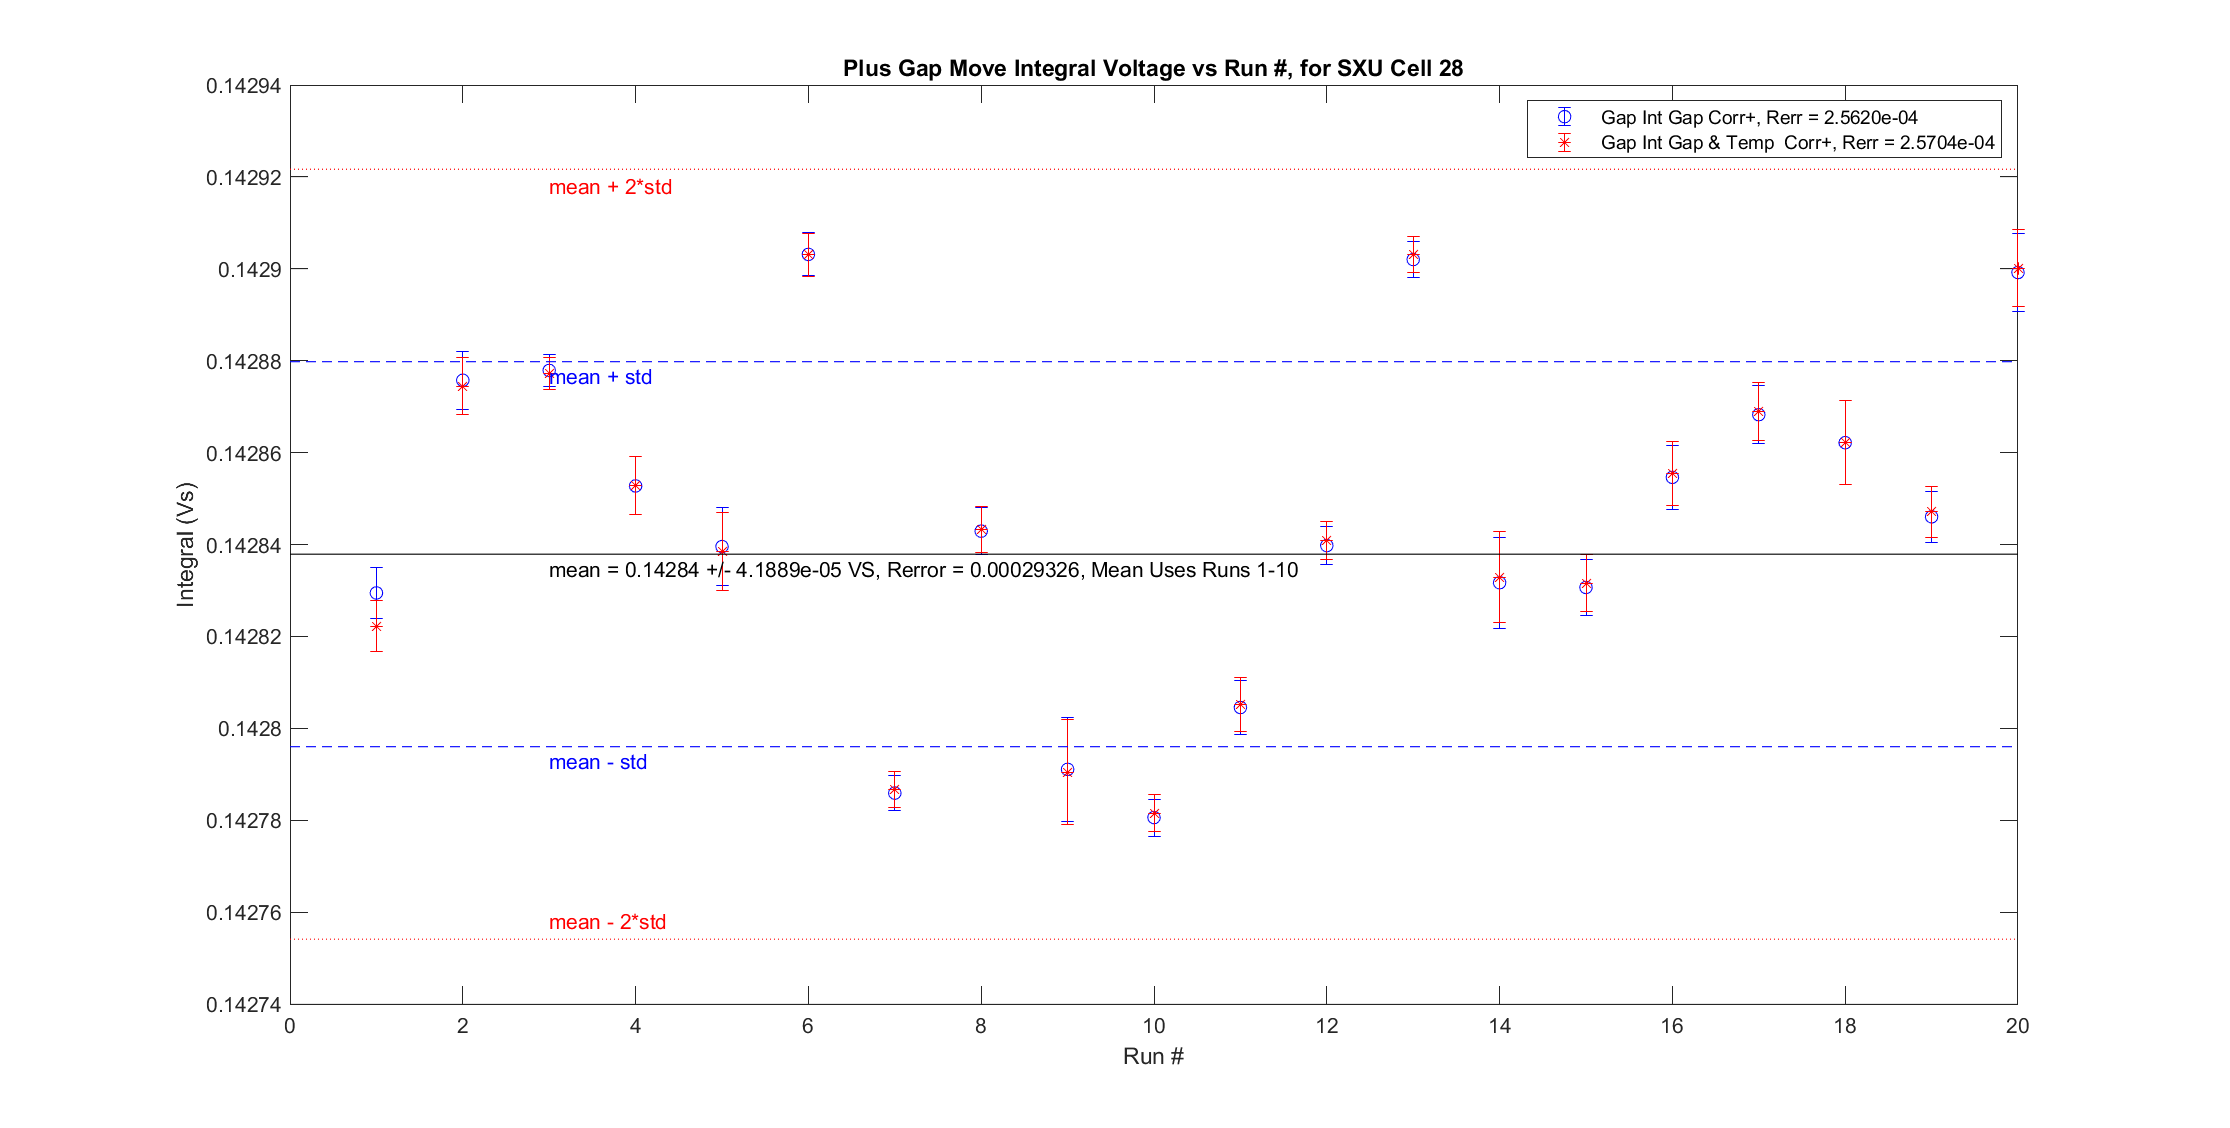2230x1128 pixels.
Task: Click the 'Run #' x-axis label
Action: coord(1152,1056)
